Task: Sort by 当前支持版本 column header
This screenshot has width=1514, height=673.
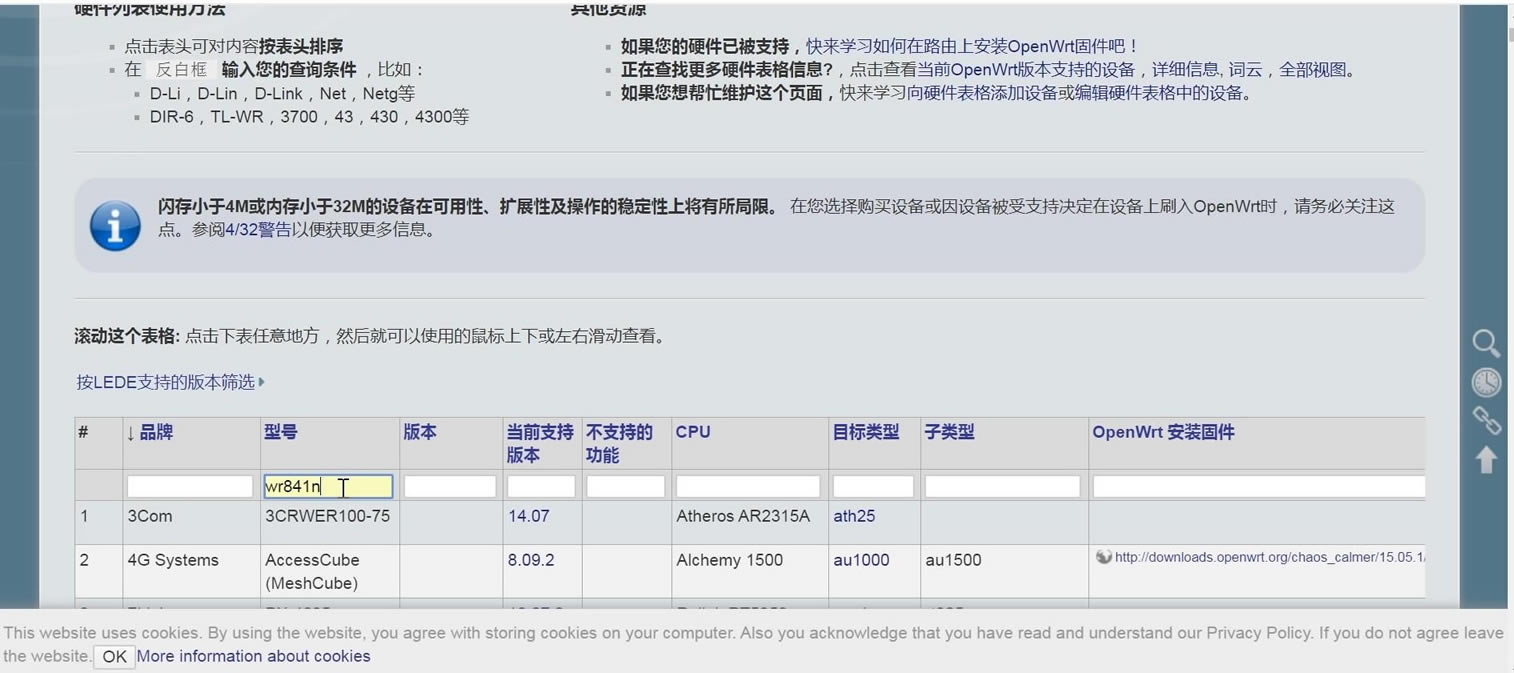Action: pos(539,443)
